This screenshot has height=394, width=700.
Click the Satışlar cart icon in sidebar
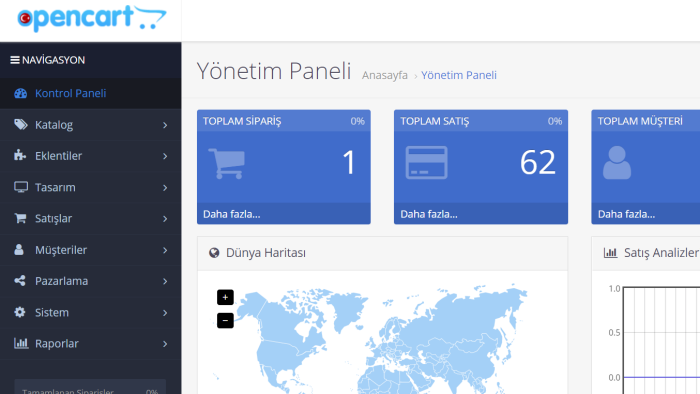point(20,218)
